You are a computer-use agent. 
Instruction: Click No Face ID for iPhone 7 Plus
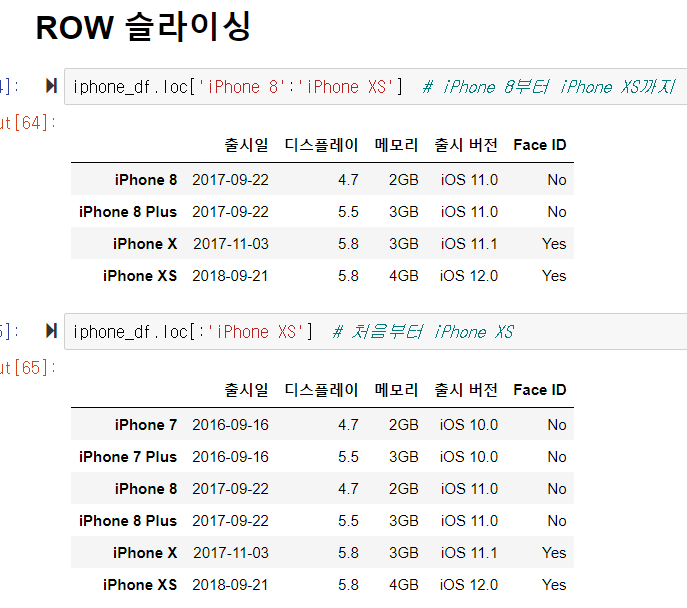557,456
